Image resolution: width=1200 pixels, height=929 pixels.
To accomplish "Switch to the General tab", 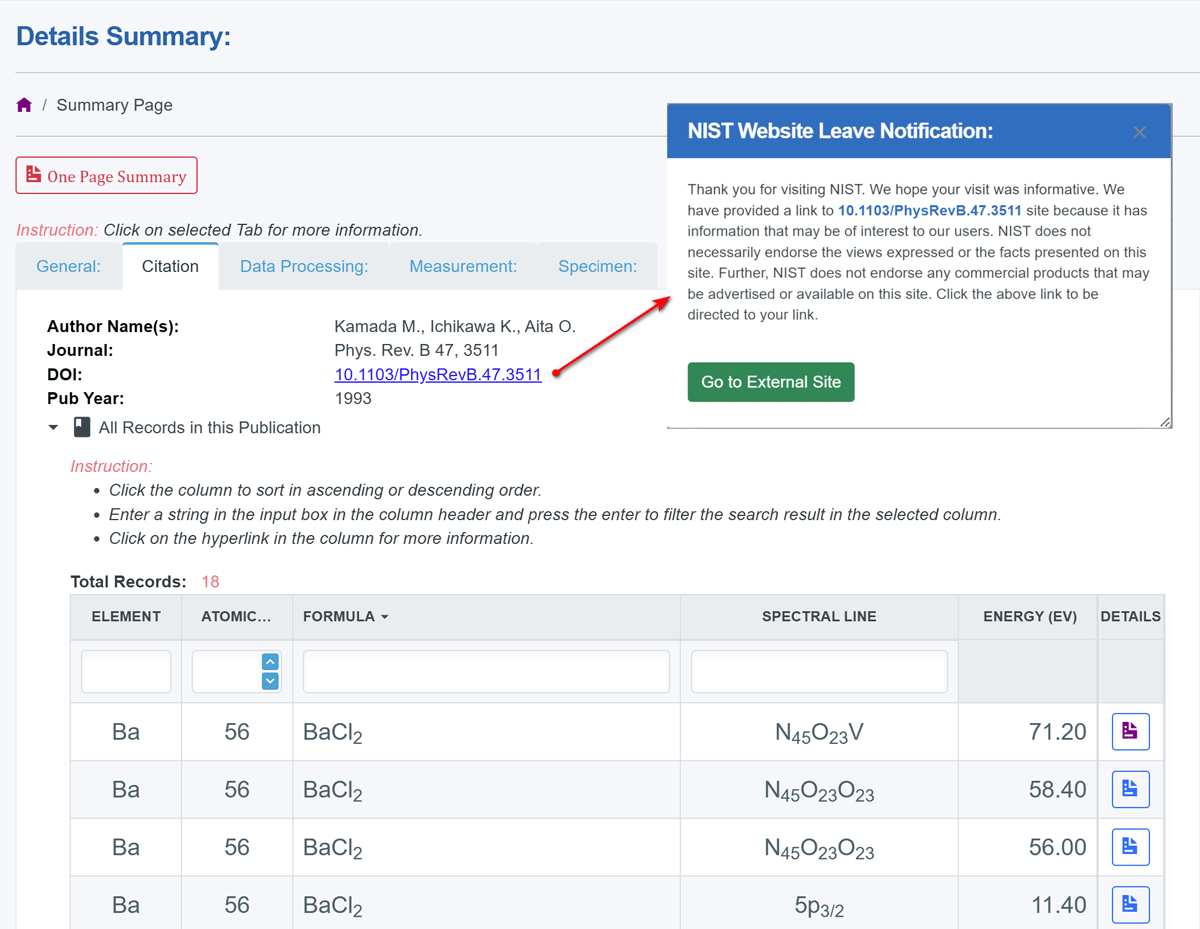I will 69,267.
